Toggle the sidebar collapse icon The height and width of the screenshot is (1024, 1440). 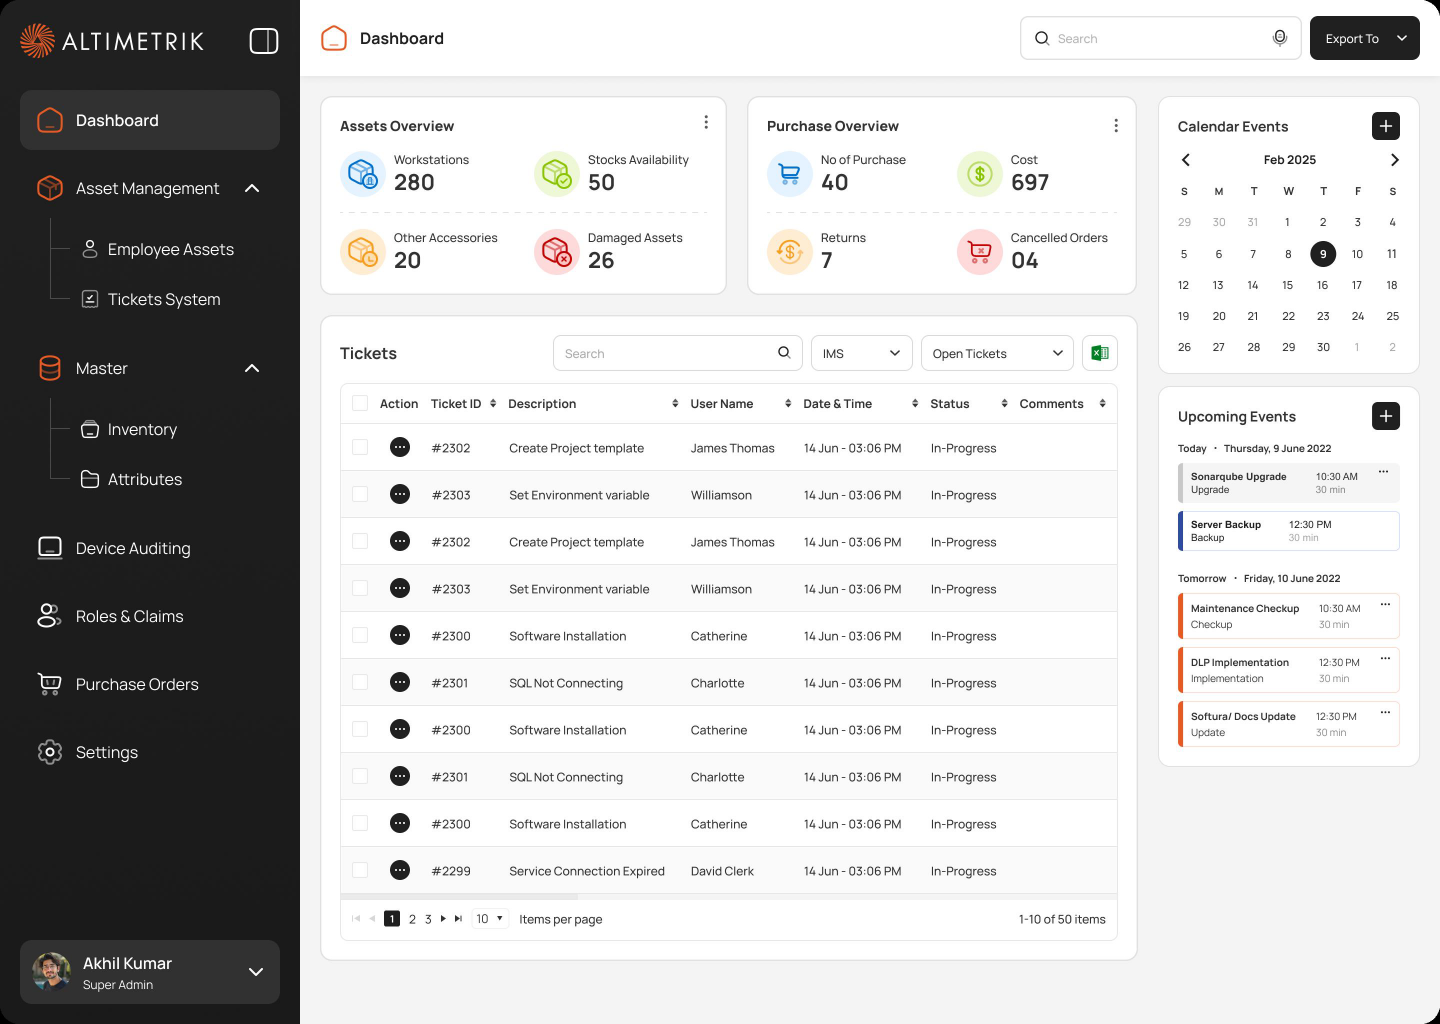pyautogui.click(x=264, y=41)
